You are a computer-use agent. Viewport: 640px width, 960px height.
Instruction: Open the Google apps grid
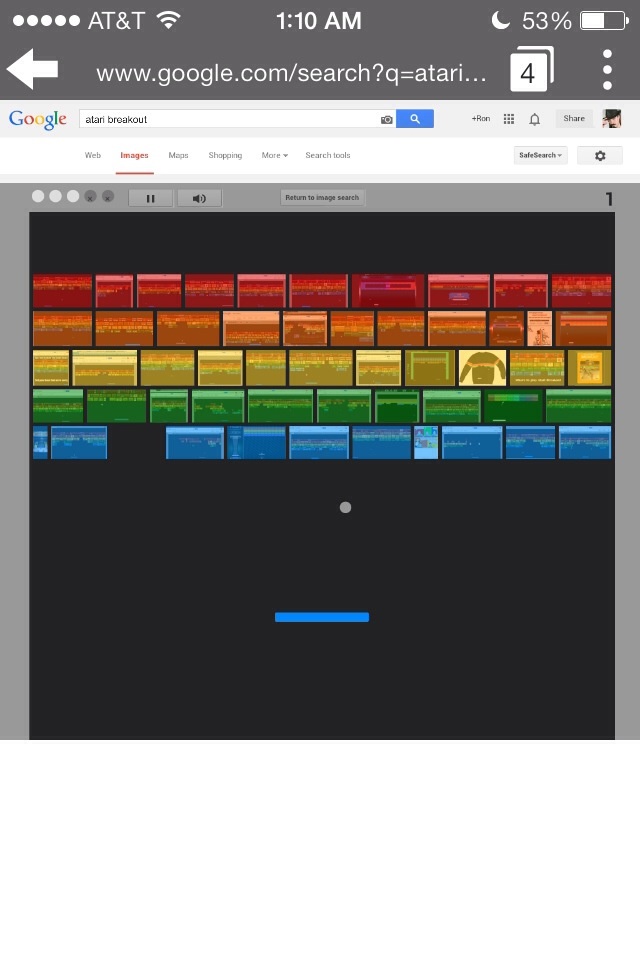pos(509,119)
